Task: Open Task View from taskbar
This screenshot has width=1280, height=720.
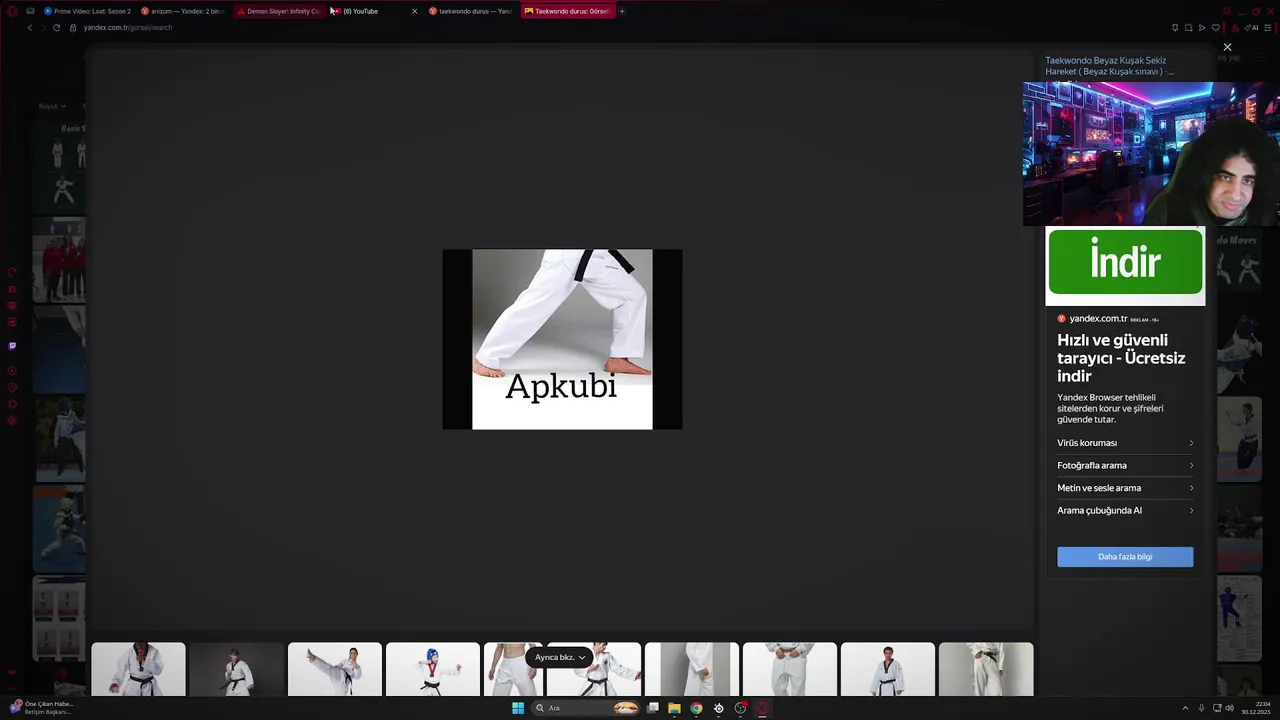Action: pos(652,708)
